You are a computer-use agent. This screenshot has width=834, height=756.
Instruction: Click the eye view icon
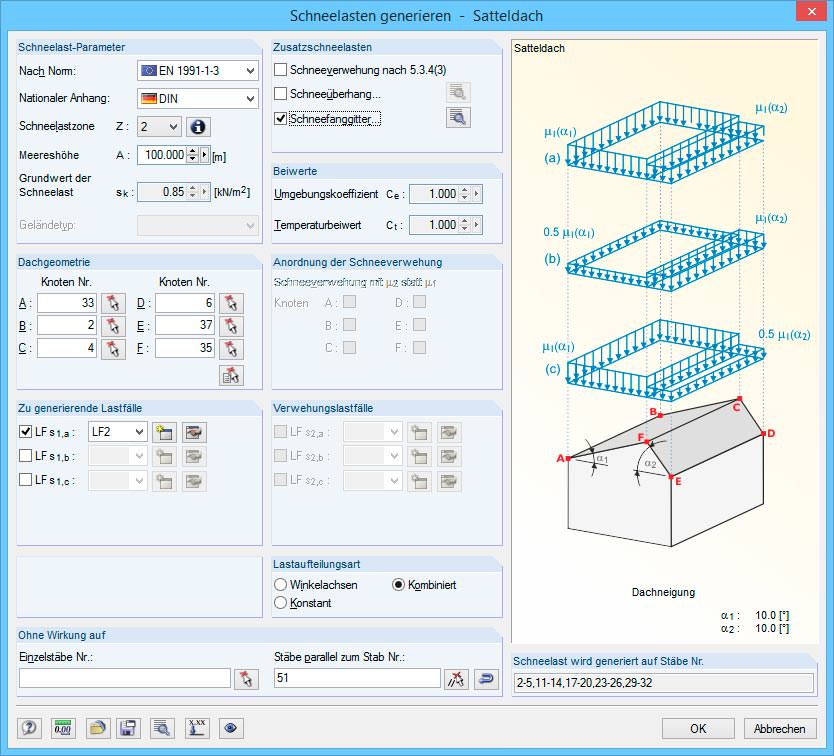[231, 728]
